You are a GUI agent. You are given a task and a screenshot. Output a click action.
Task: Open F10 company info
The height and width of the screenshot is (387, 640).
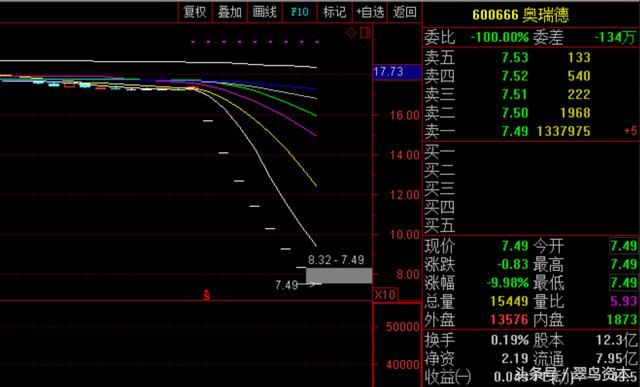coord(300,12)
